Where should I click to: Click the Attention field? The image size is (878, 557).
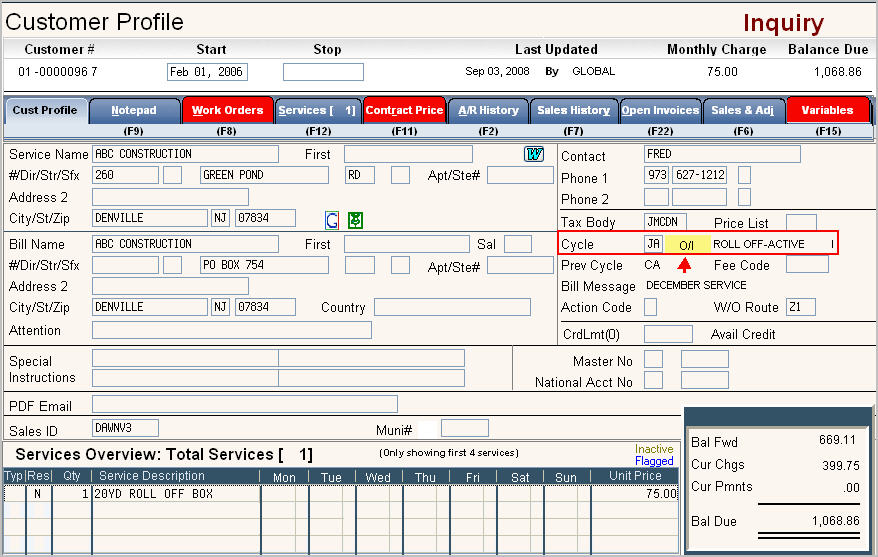pyautogui.click(x=232, y=330)
